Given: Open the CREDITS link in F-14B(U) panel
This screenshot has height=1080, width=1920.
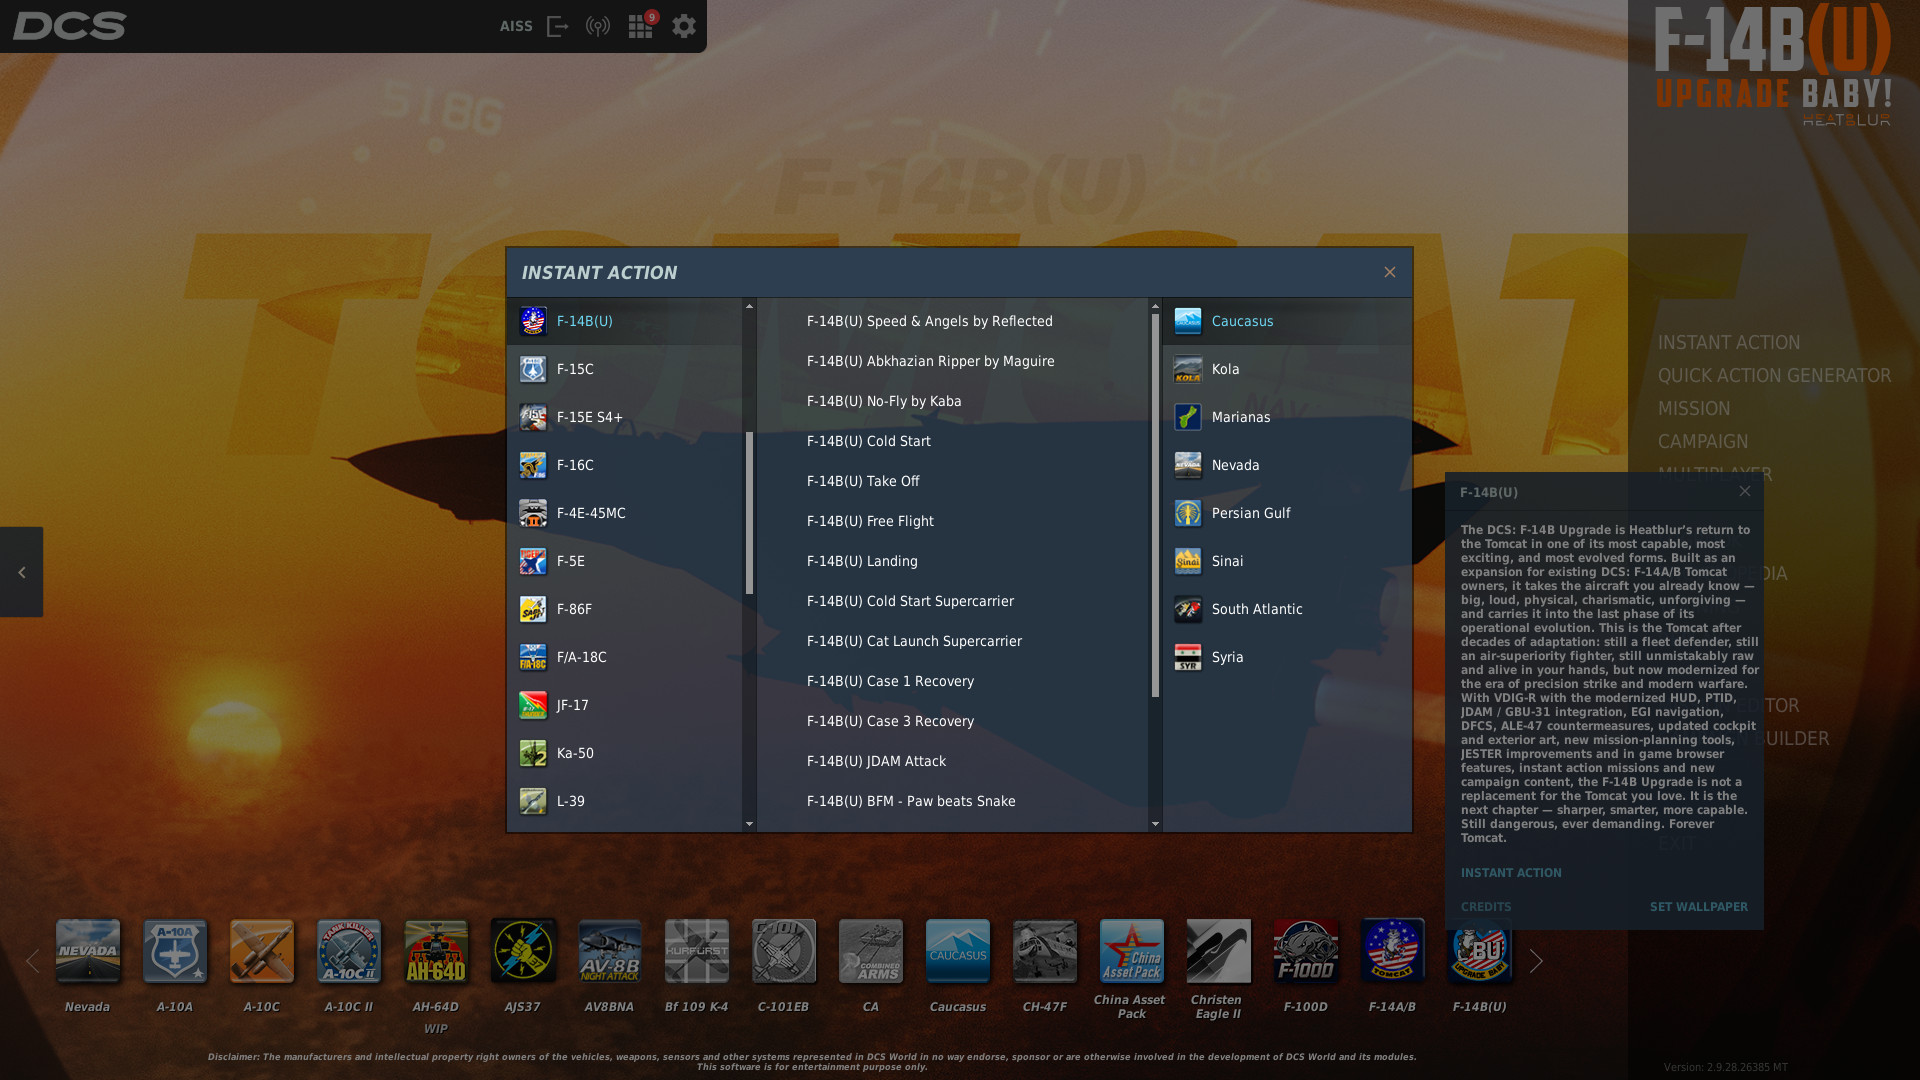Looking at the screenshot, I should (1486, 907).
